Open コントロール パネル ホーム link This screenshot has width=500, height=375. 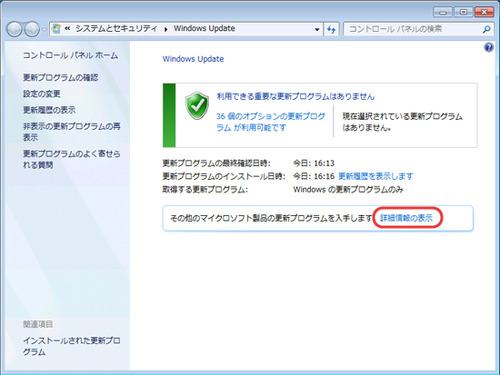click(70, 55)
